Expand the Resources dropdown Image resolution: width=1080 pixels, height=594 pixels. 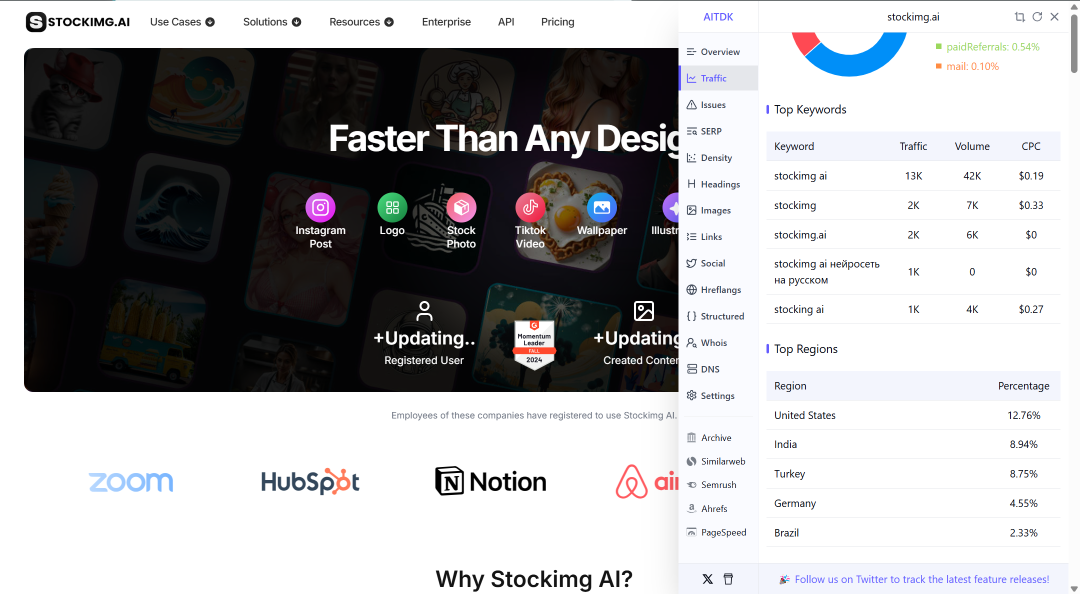click(362, 22)
